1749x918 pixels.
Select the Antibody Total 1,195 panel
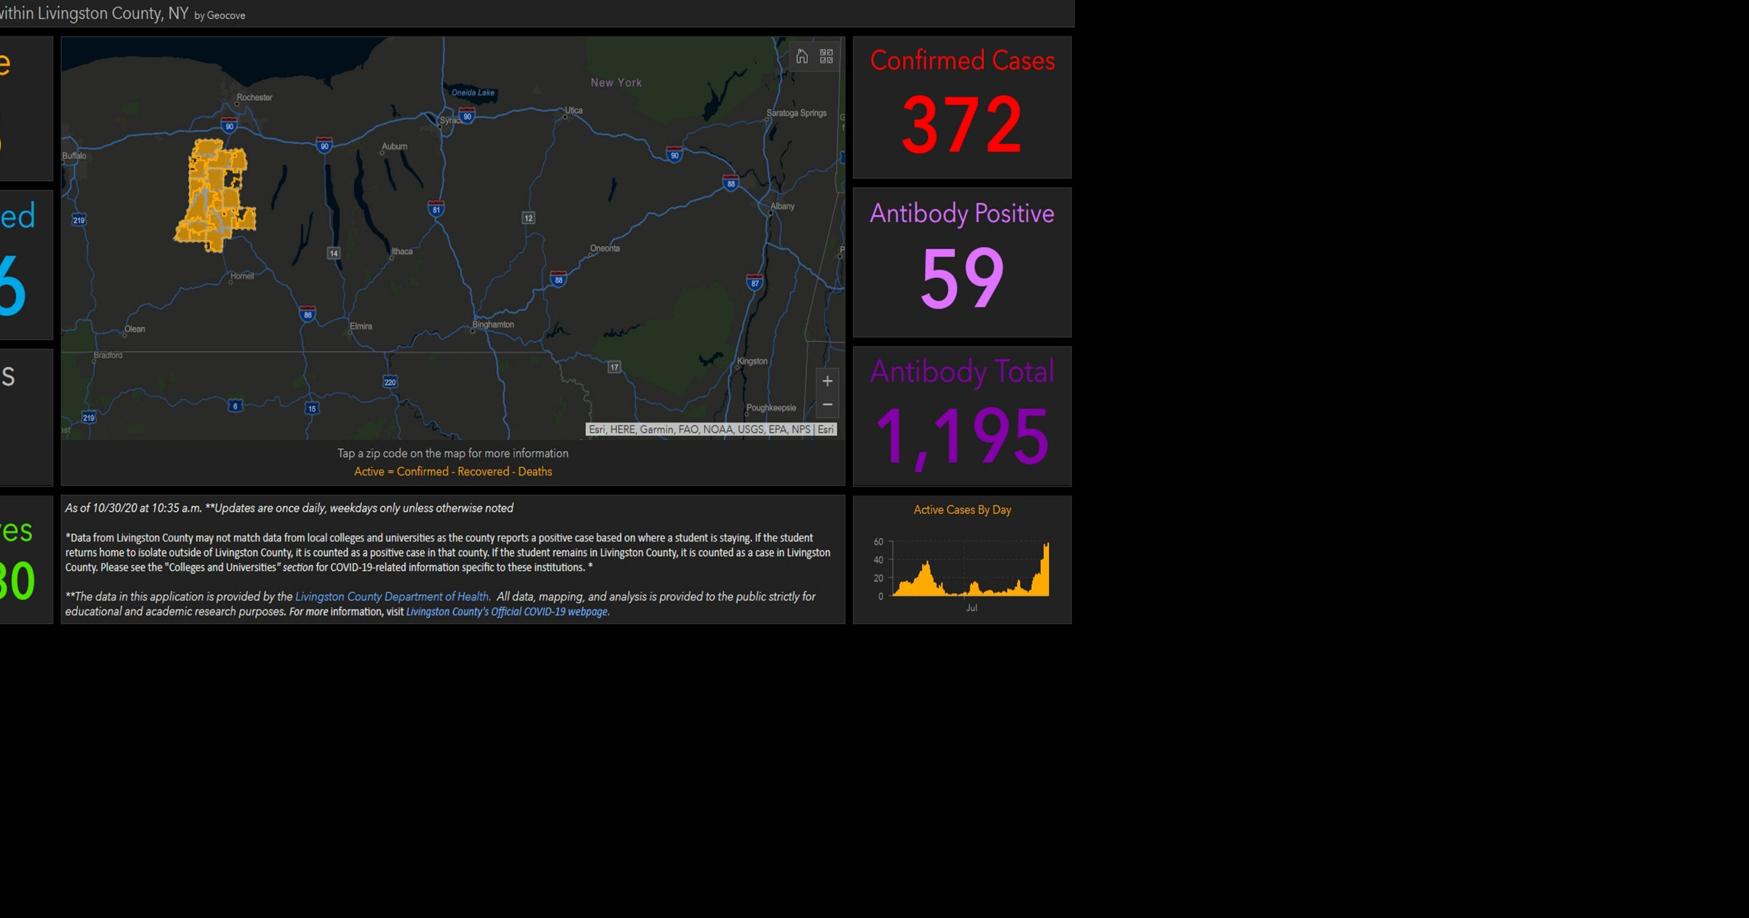[962, 416]
